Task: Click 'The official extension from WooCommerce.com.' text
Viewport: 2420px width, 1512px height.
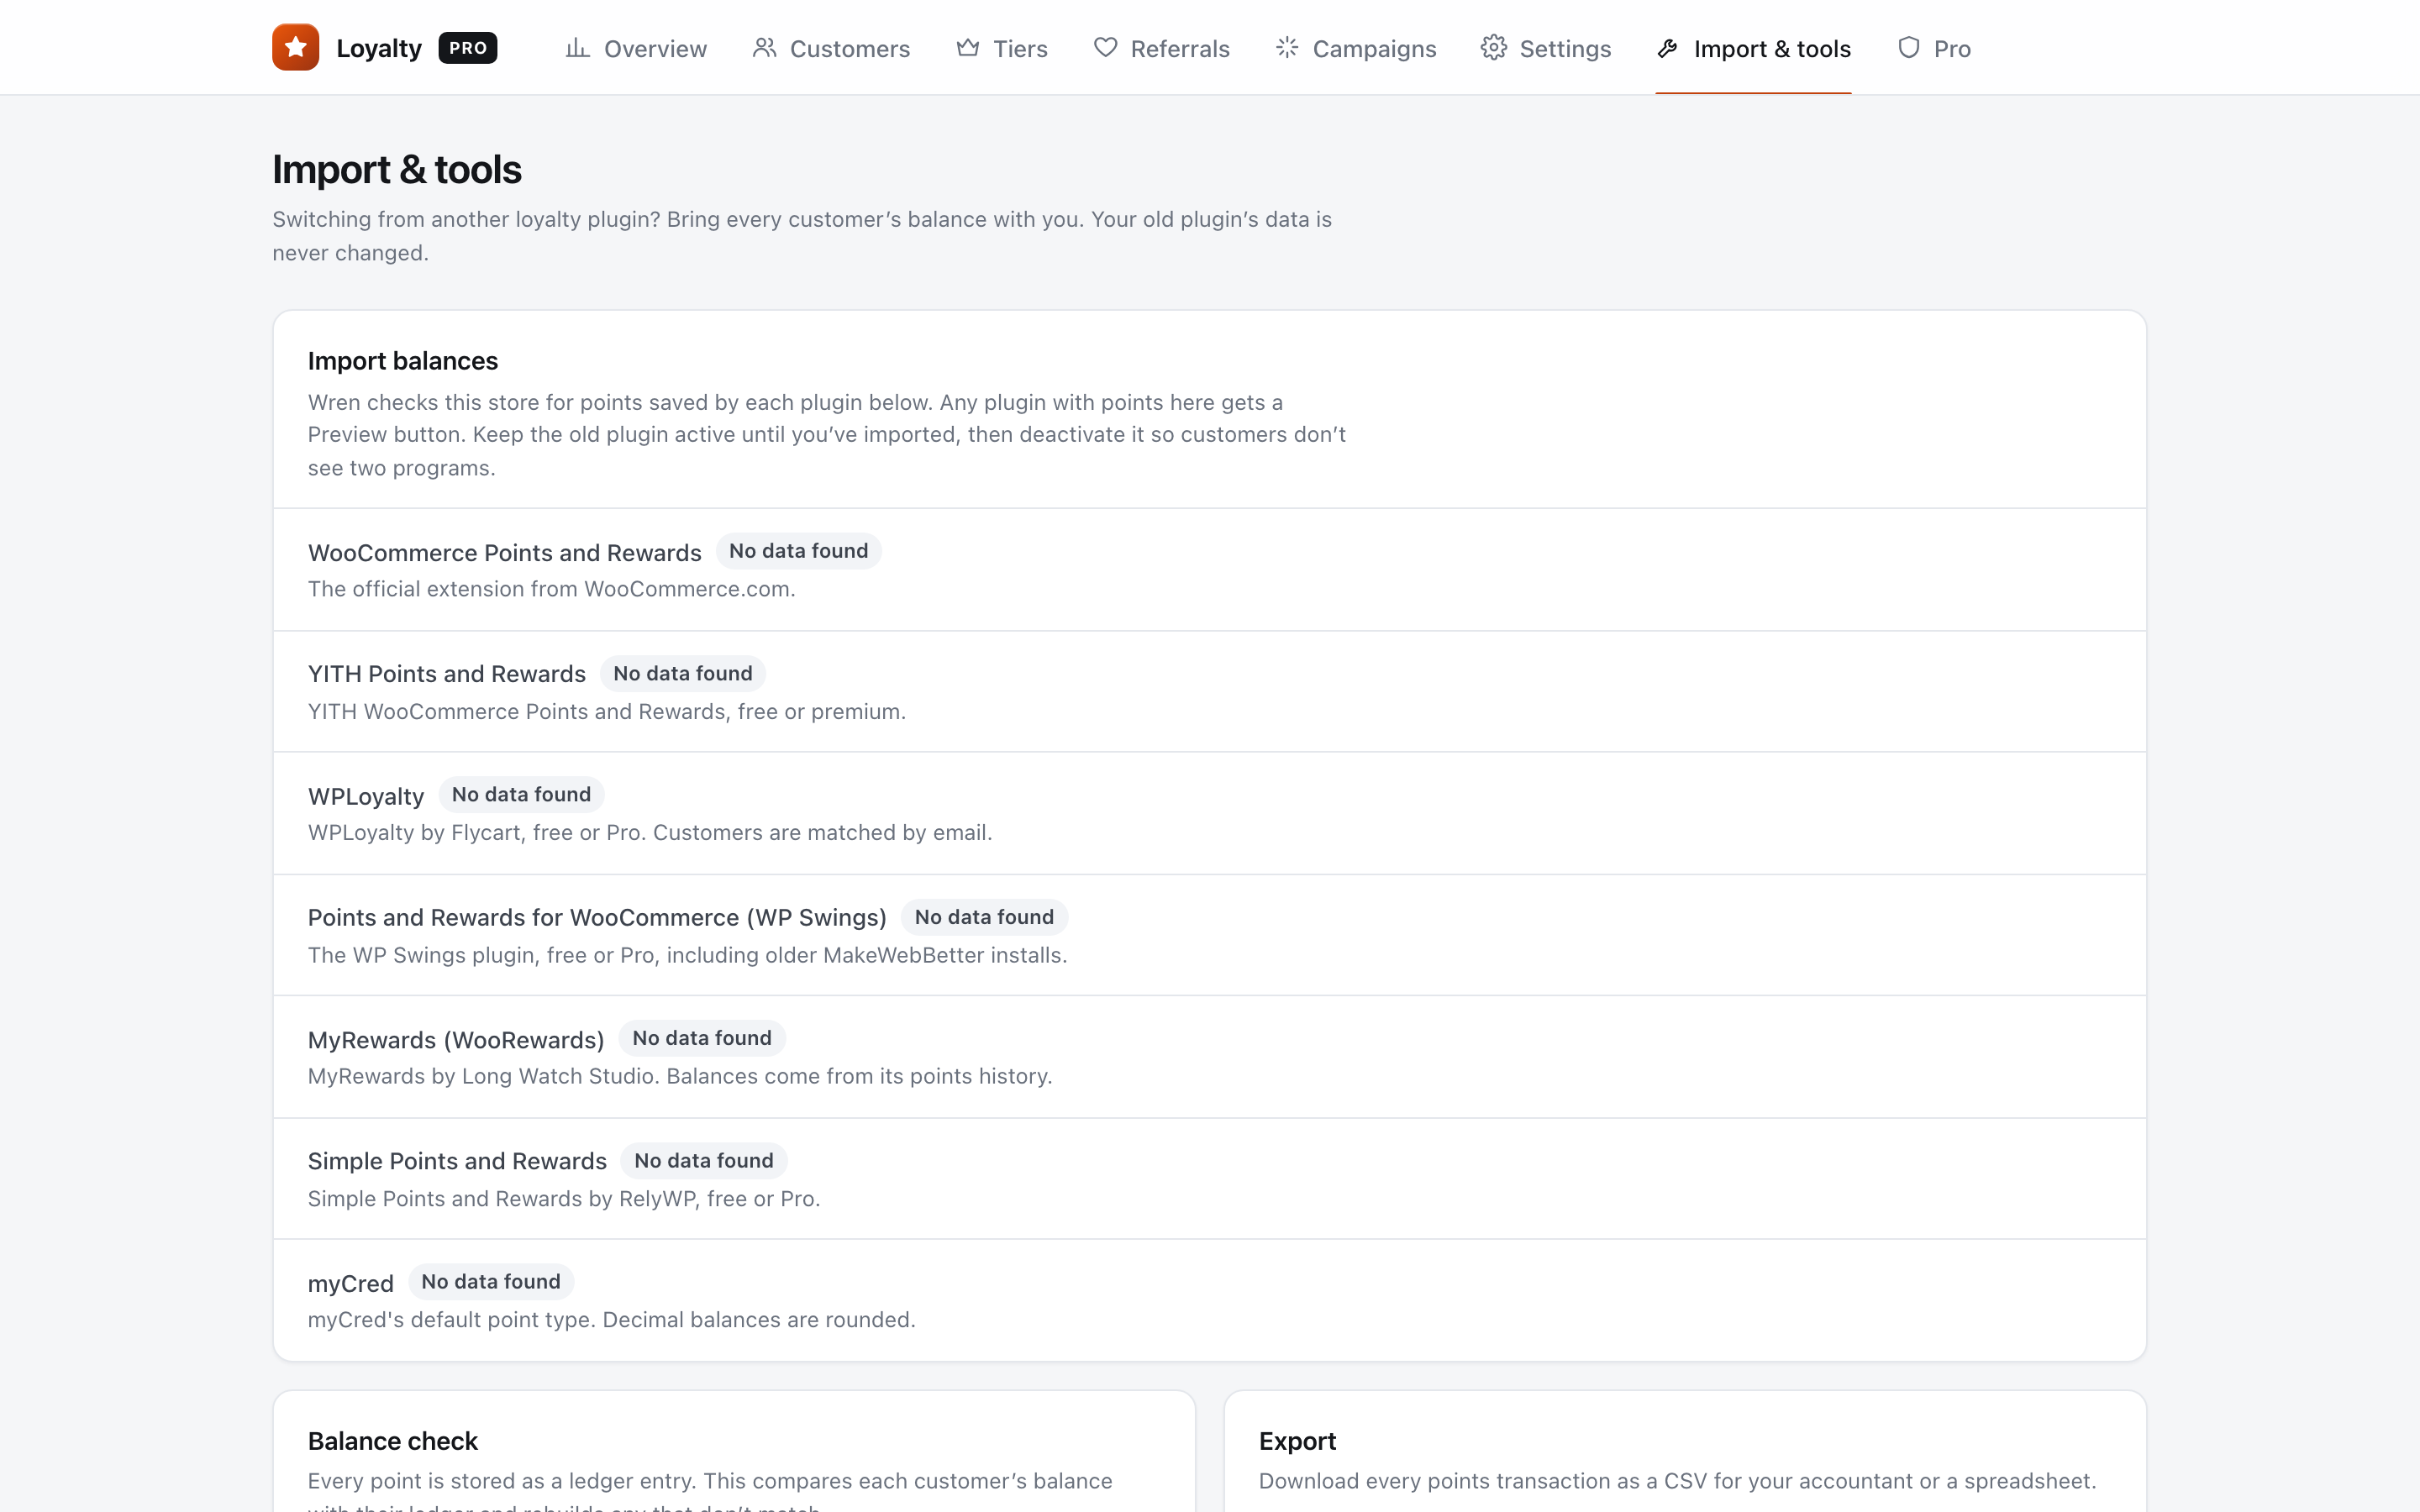Action: click(x=552, y=589)
